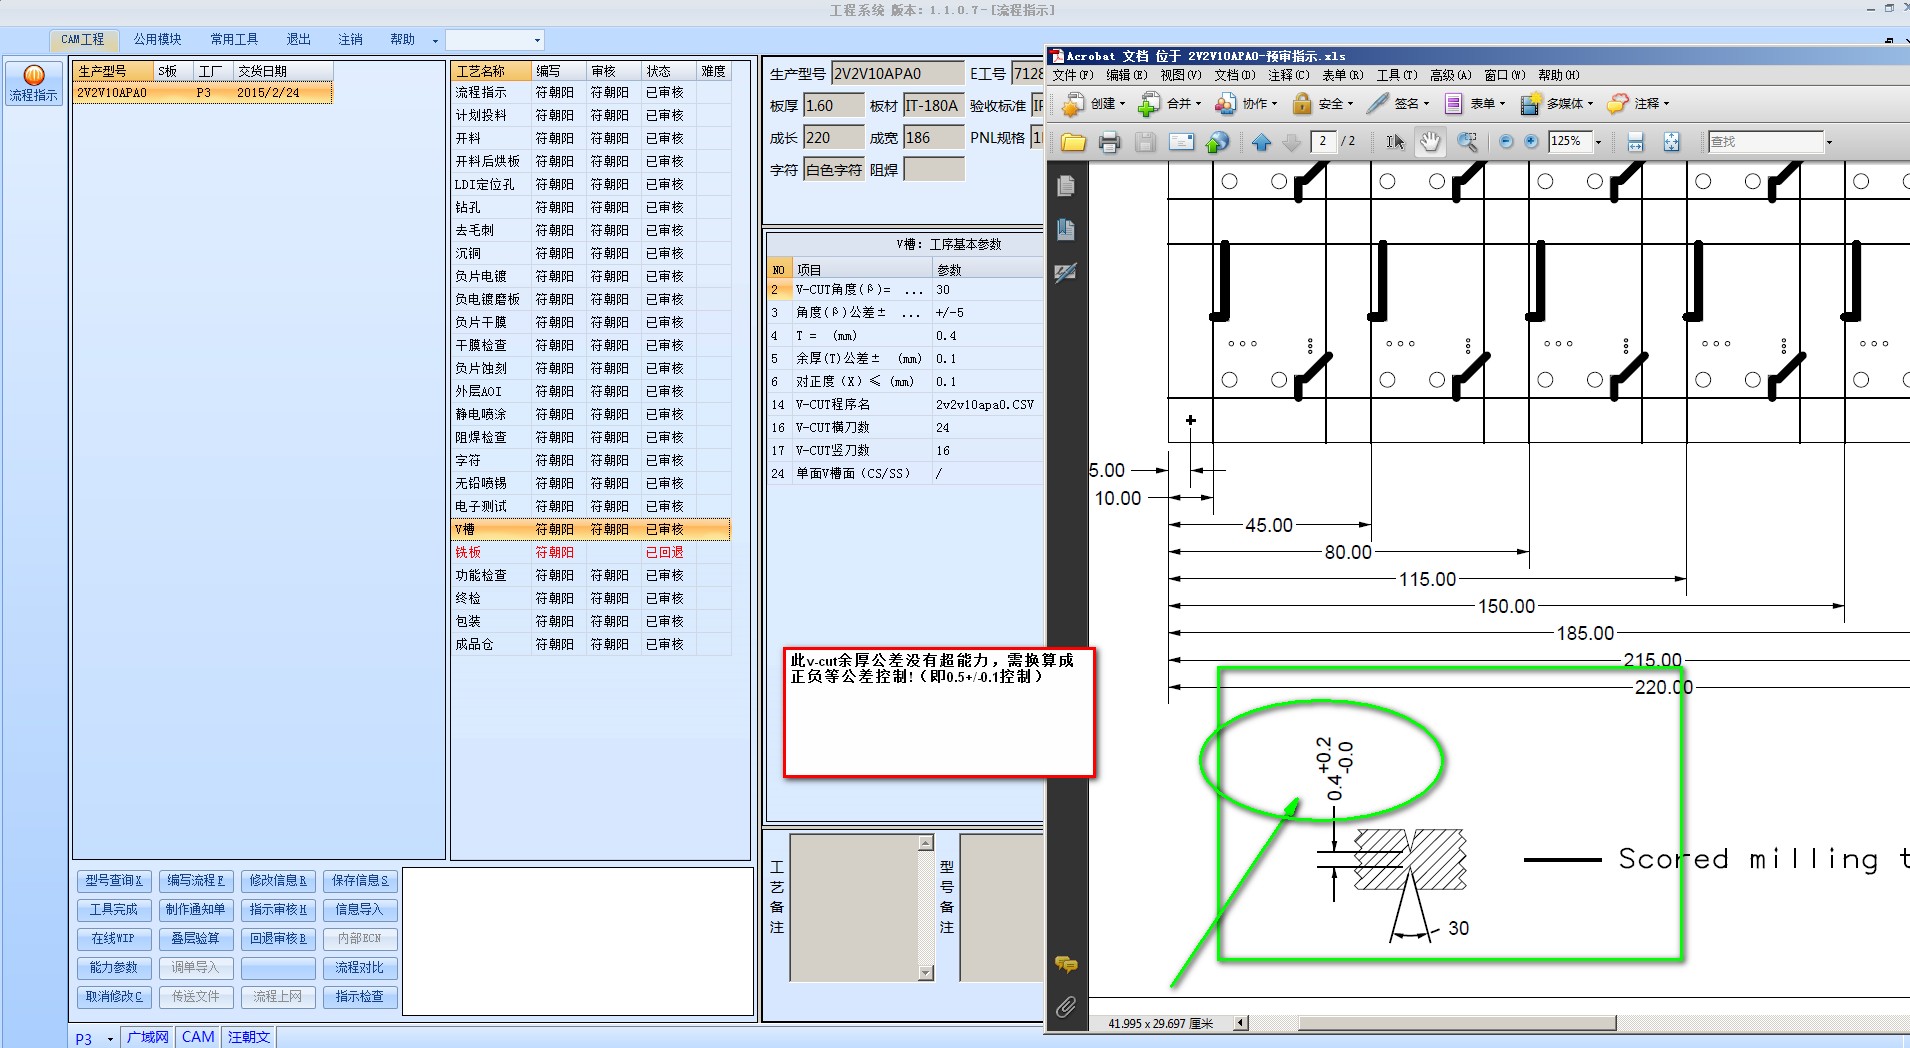1910x1048 pixels.
Task: Select the 钻孔 process row
Action: 591,208
